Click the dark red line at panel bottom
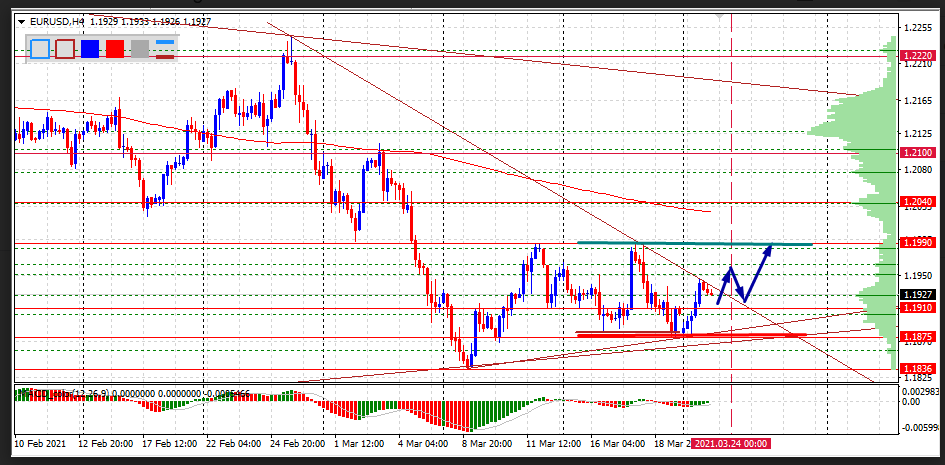Viewport: 945px width, 465px height. (164, 56)
